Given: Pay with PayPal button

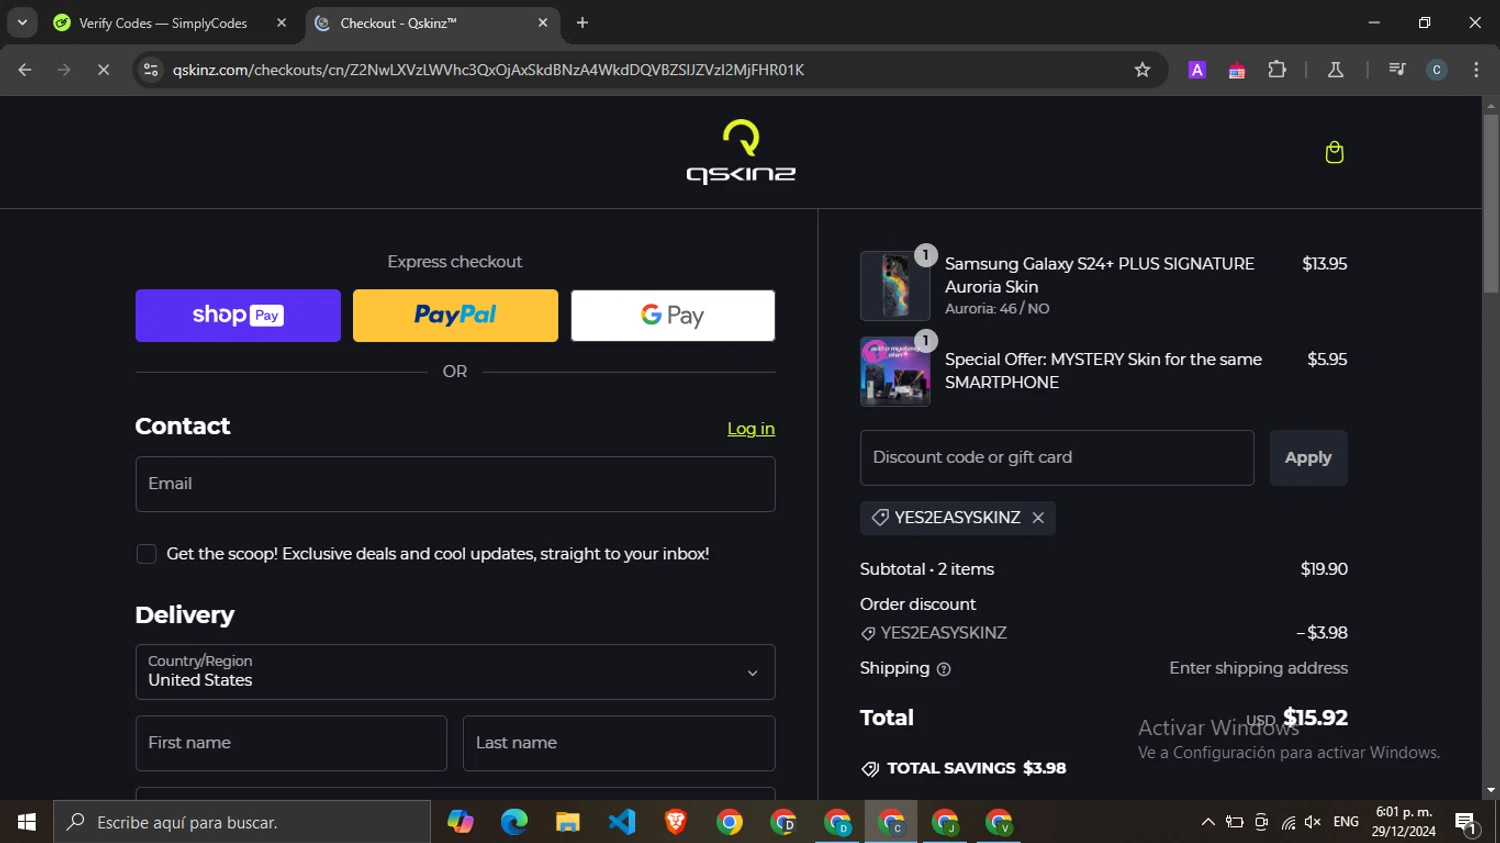Looking at the screenshot, I should pyautogui.click(x=455, y=316).
